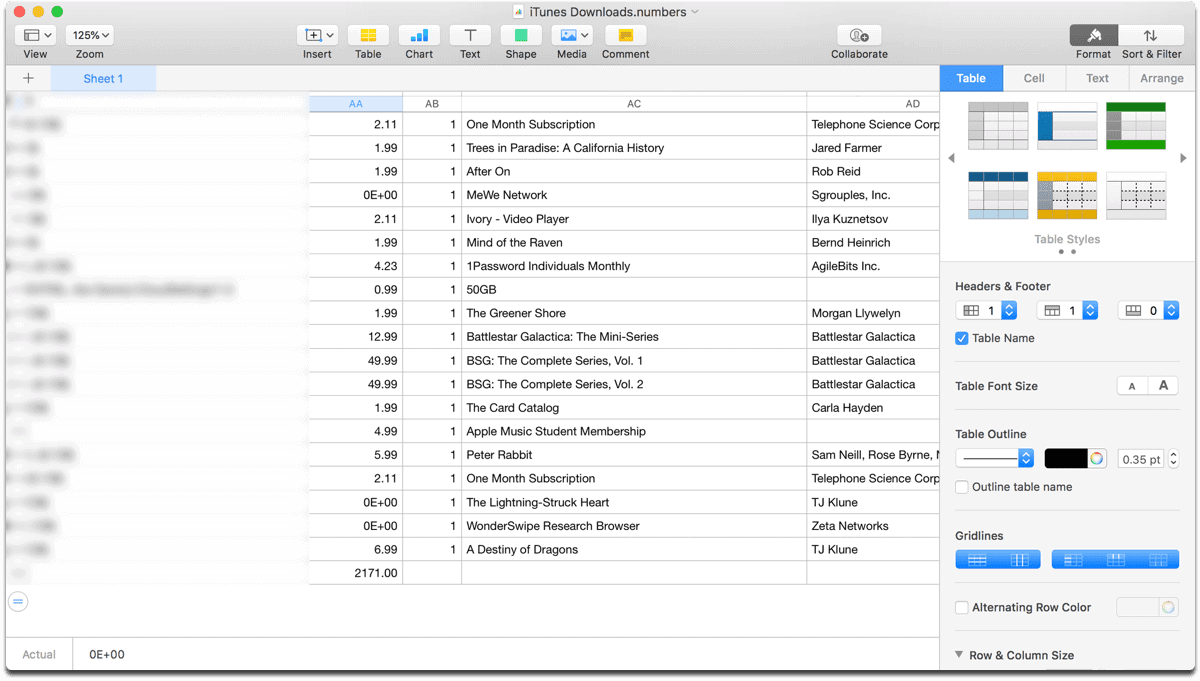
Task: Insert a shape using the Shape tool
Action: (521, 35)
